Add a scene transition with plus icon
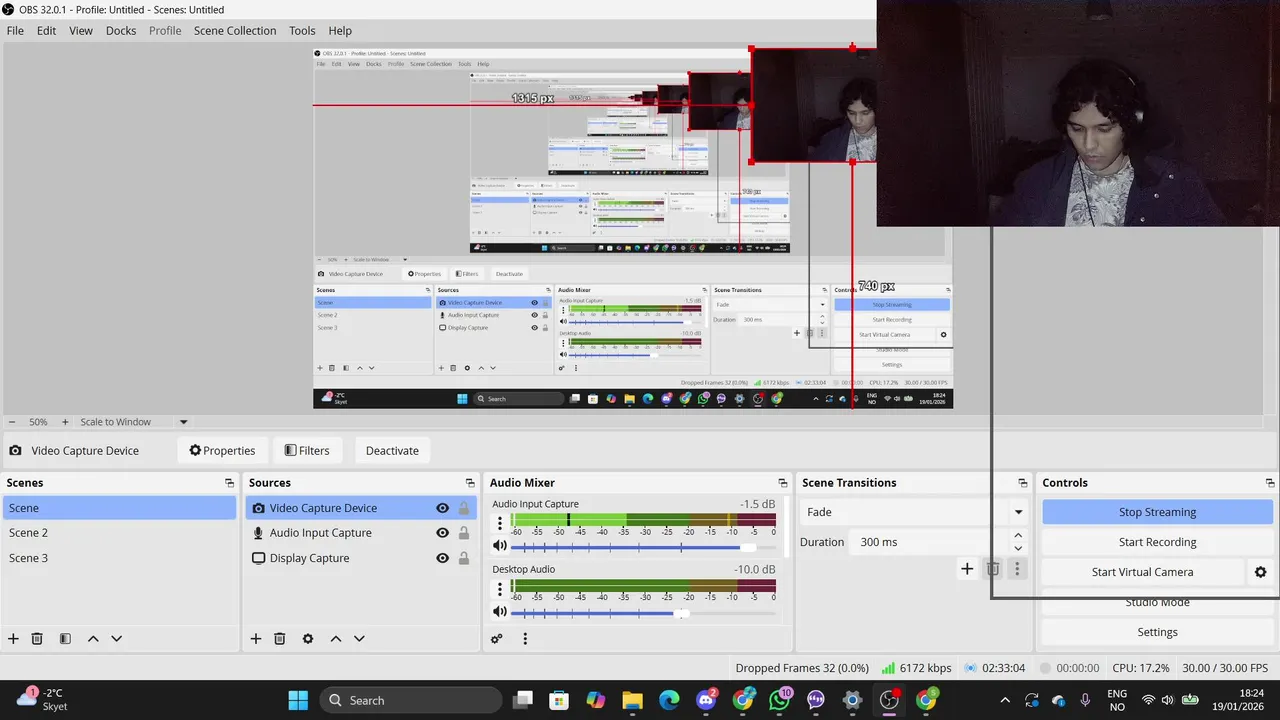This screenshot has height=720, width=1280. tap(967, 569)
